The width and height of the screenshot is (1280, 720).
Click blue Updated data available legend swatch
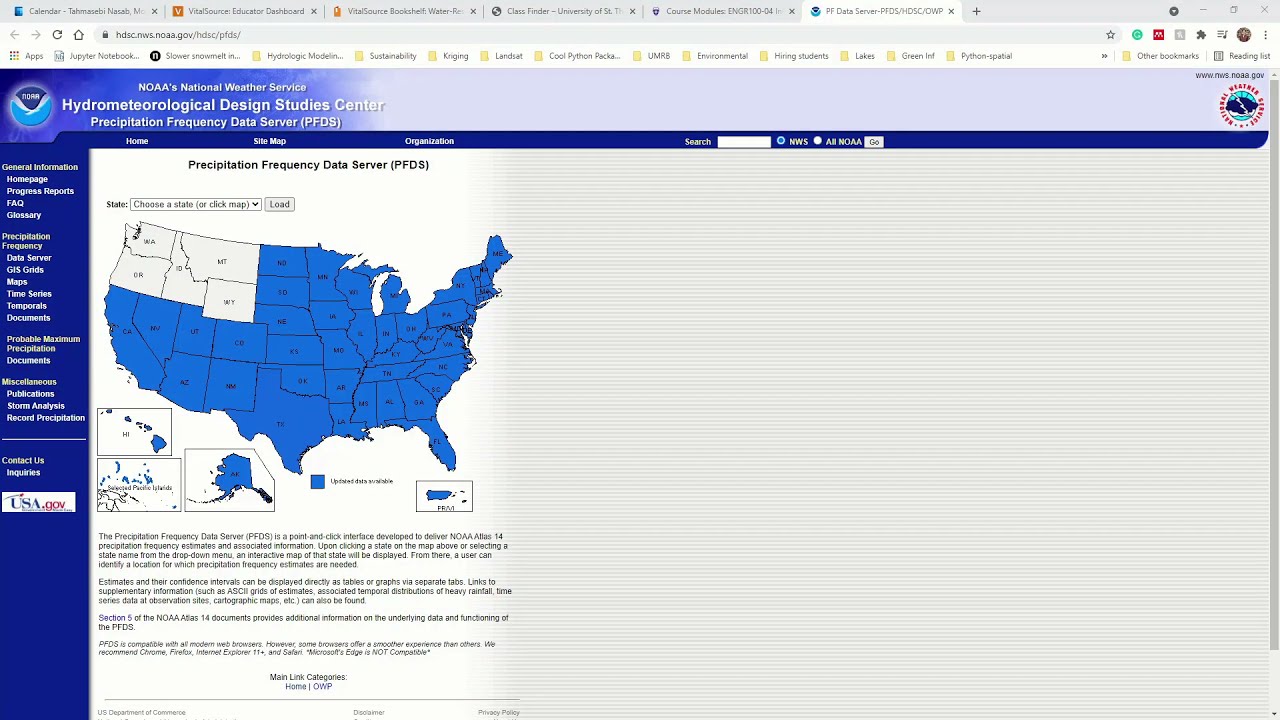coord(318,482)
